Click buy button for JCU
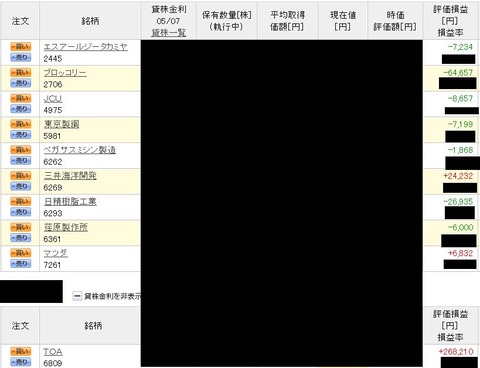The width and height of the screenshot is (480, 368). [x=20, y=98]
